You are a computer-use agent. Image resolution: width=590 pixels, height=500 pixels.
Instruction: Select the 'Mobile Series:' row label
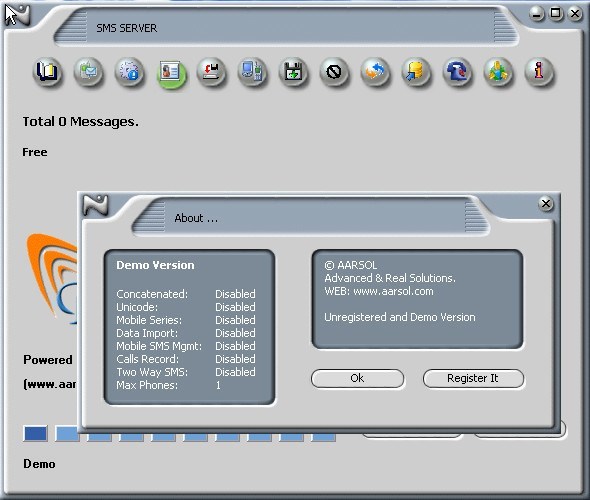click(149, 320)
